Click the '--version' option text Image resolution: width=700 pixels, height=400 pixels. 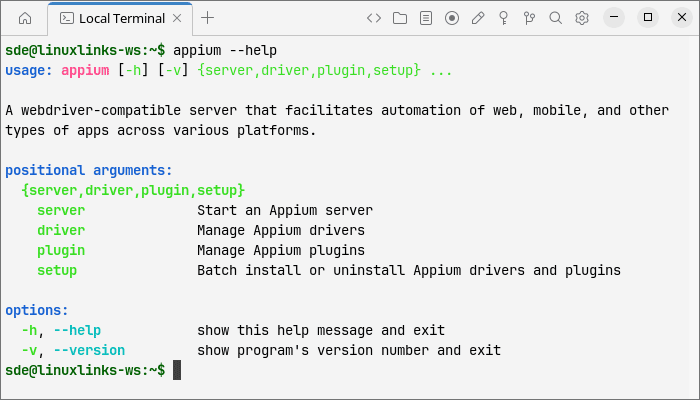pos(89,350)
